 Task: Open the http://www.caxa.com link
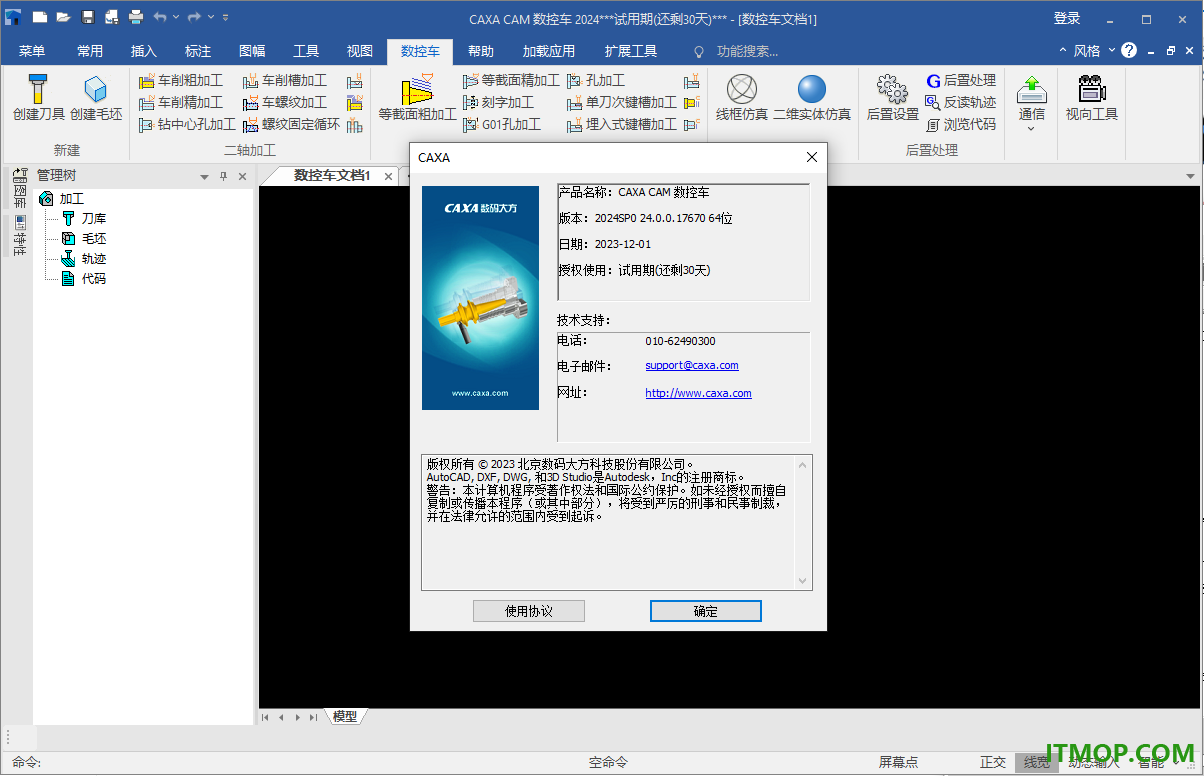point(698,393)
